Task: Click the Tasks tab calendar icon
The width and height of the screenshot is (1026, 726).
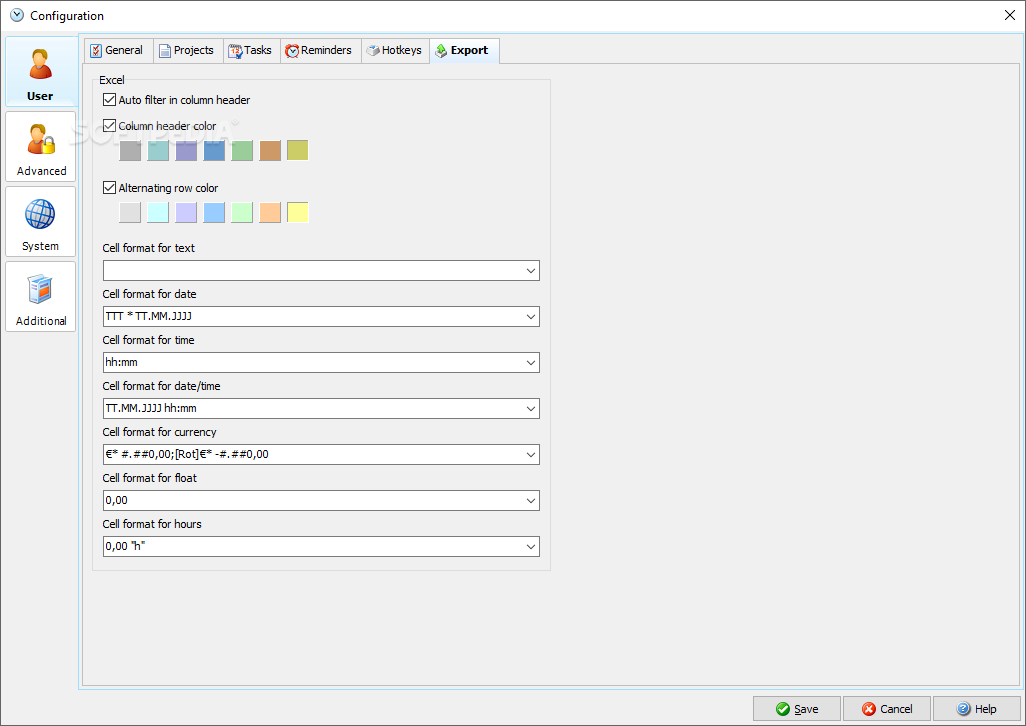Action: (235, 50)
